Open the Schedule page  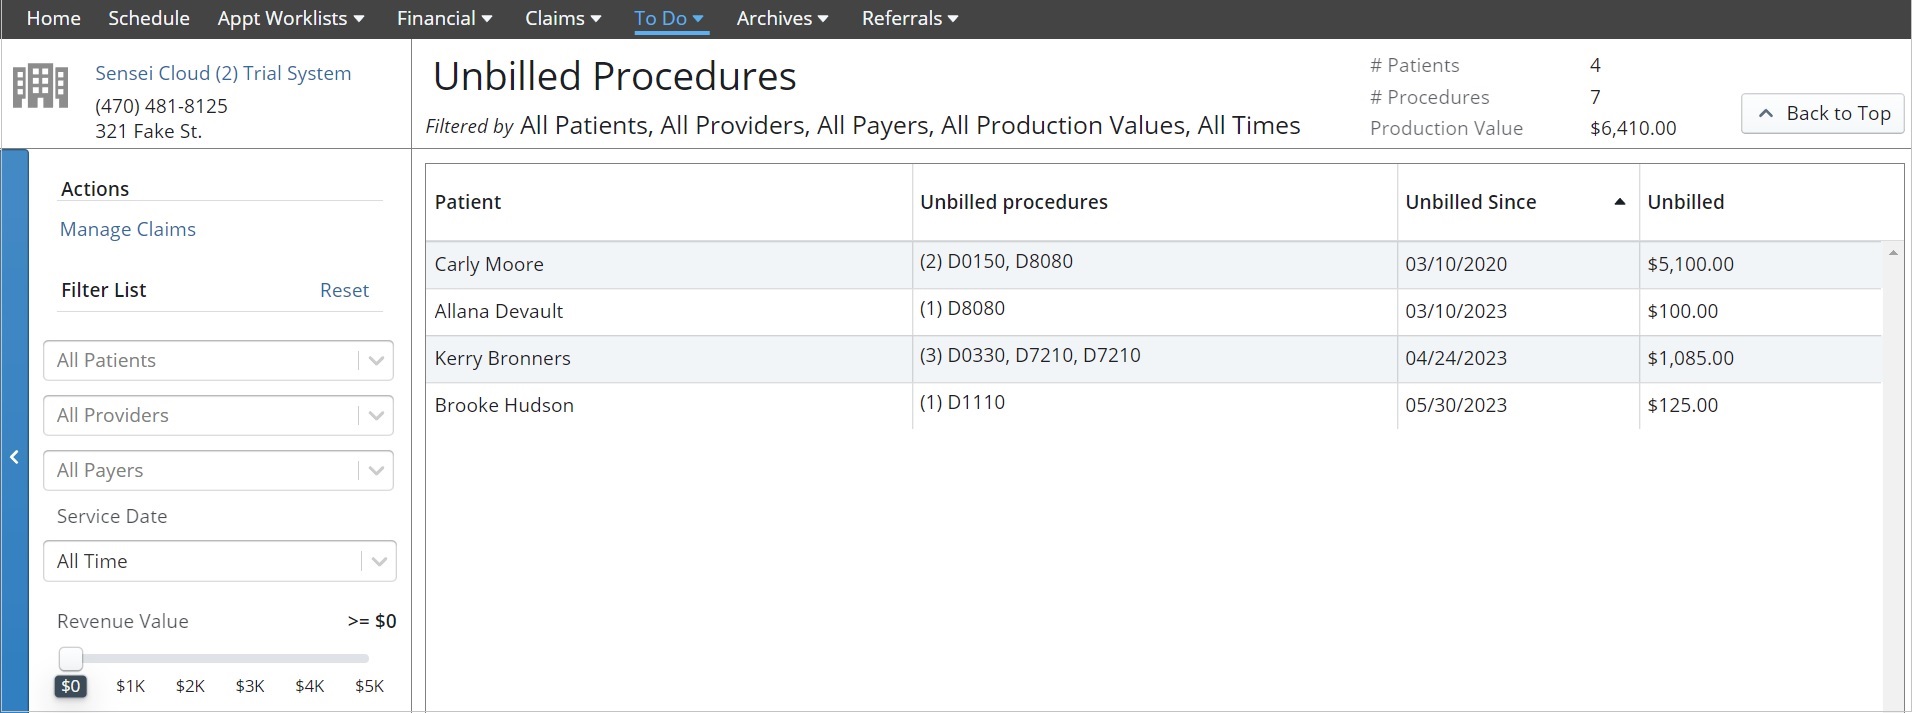149,18
